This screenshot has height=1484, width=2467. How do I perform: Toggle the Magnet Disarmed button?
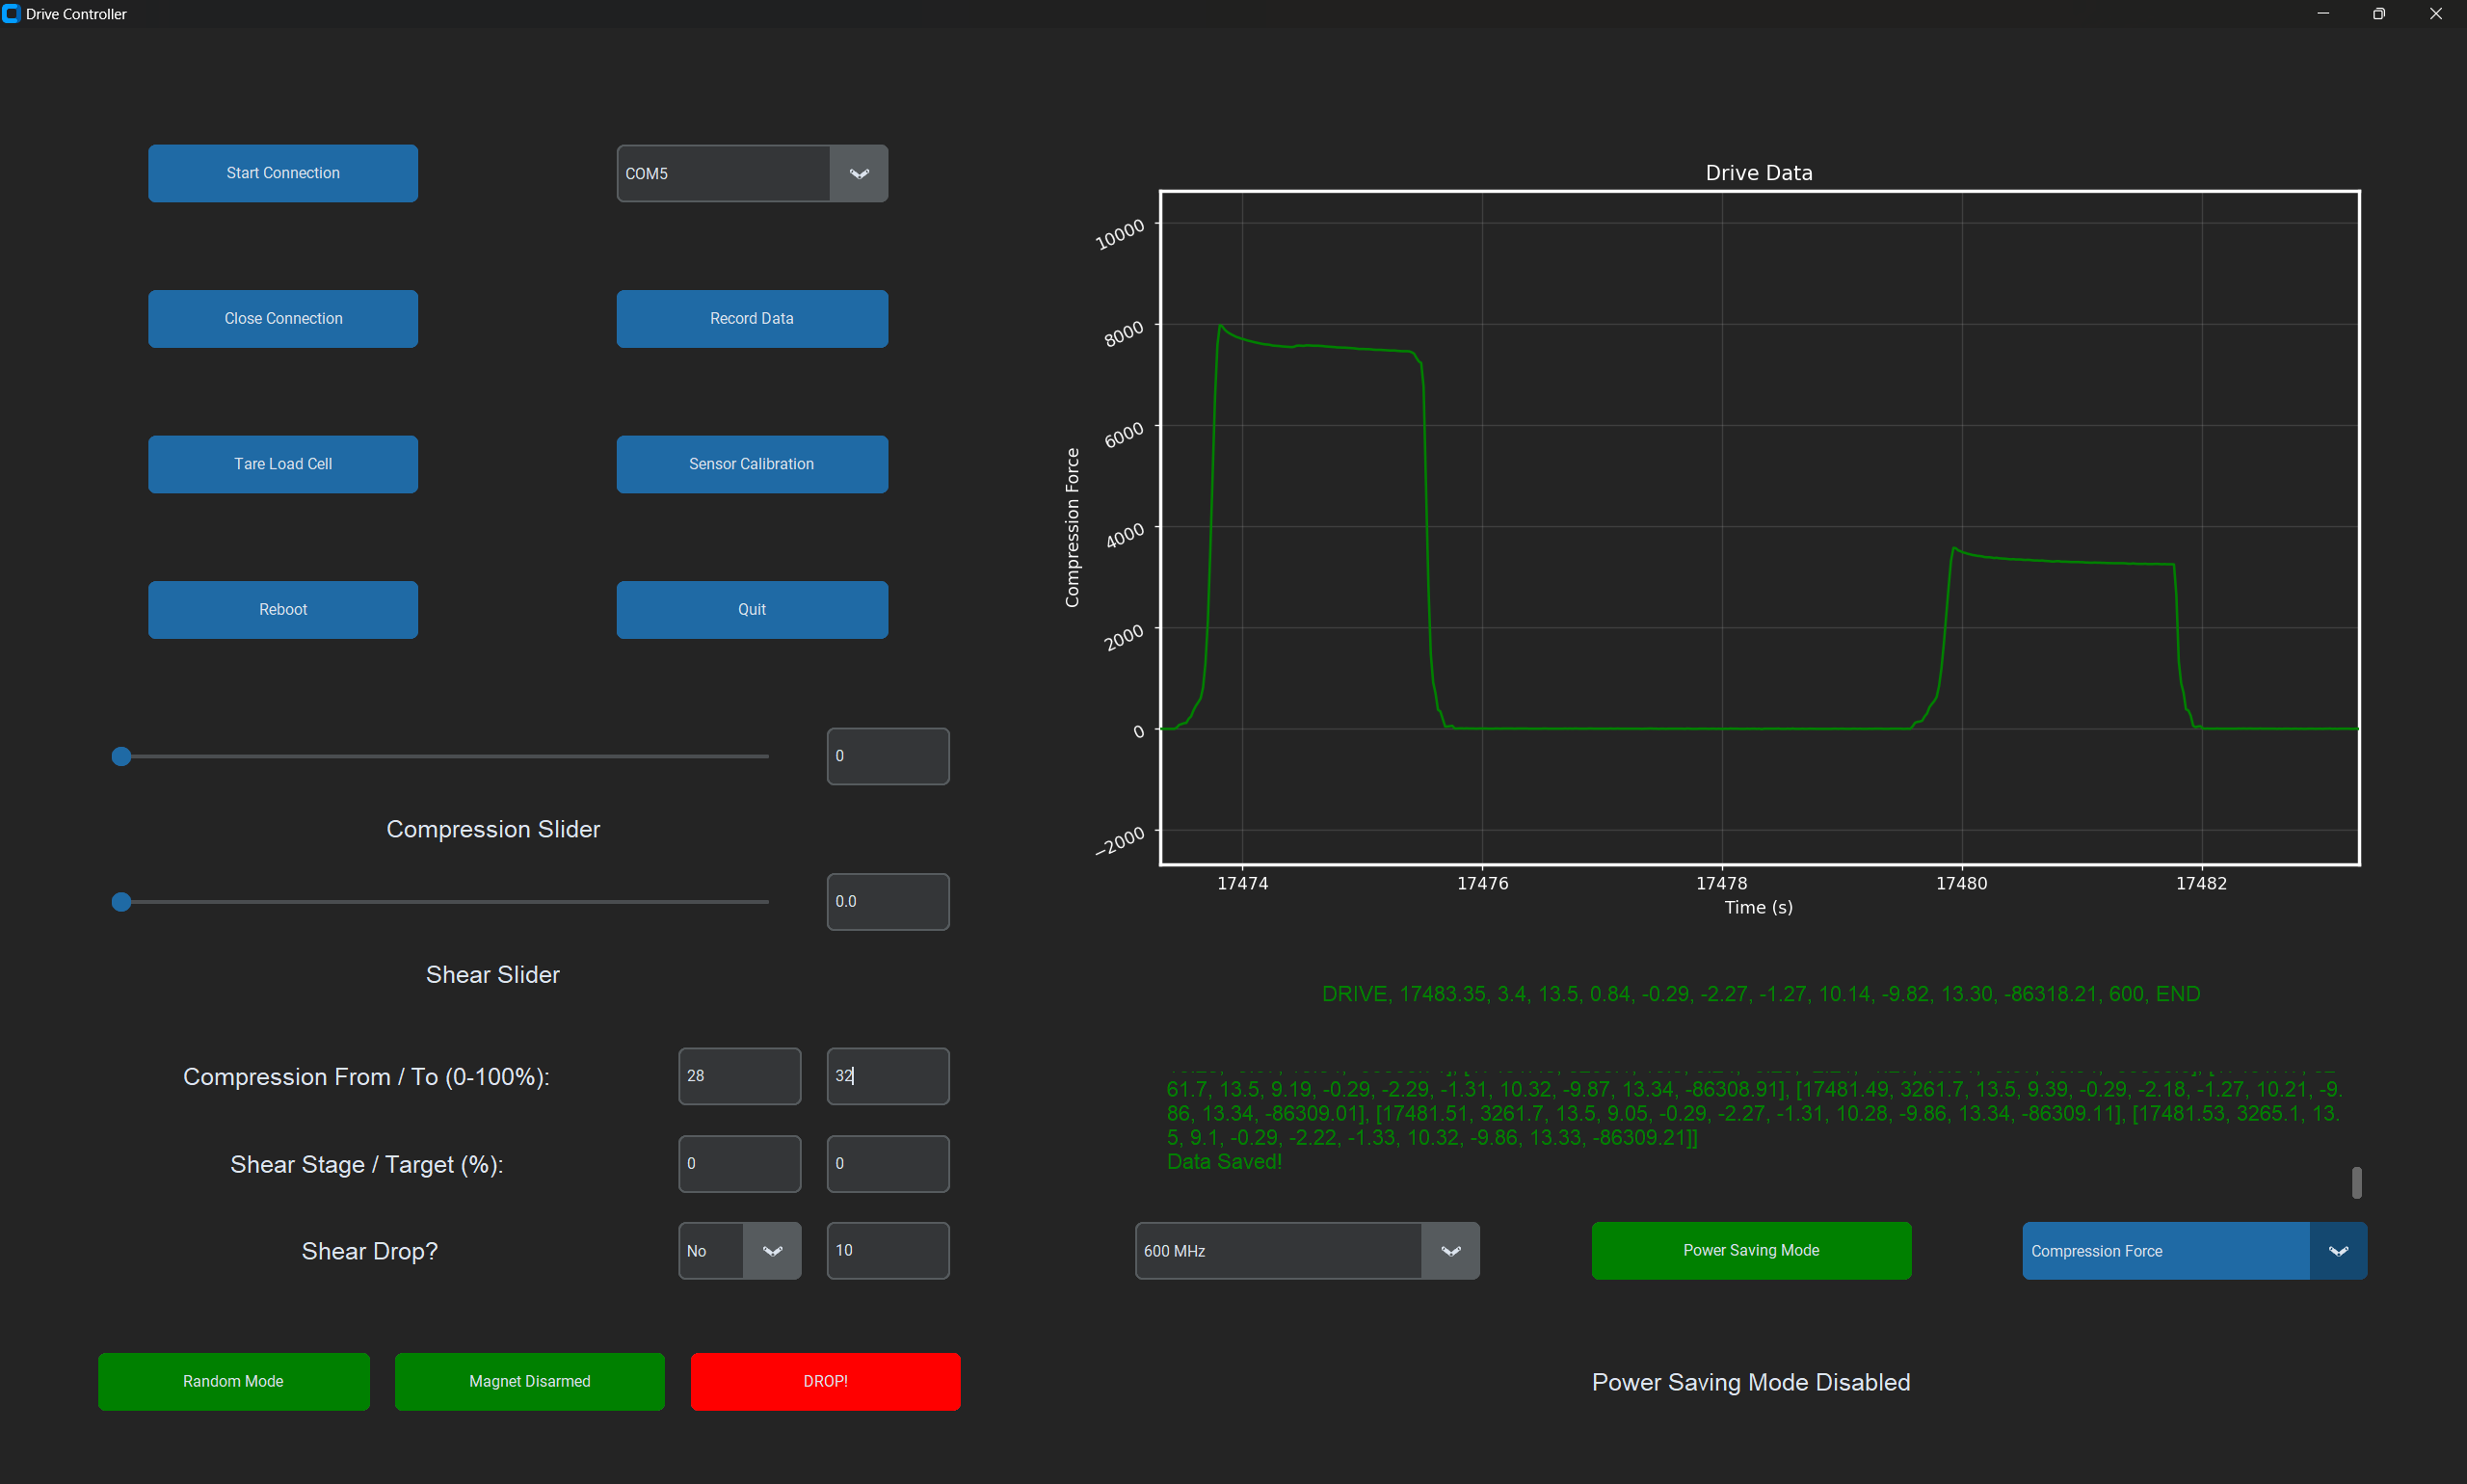(529, 1381)
